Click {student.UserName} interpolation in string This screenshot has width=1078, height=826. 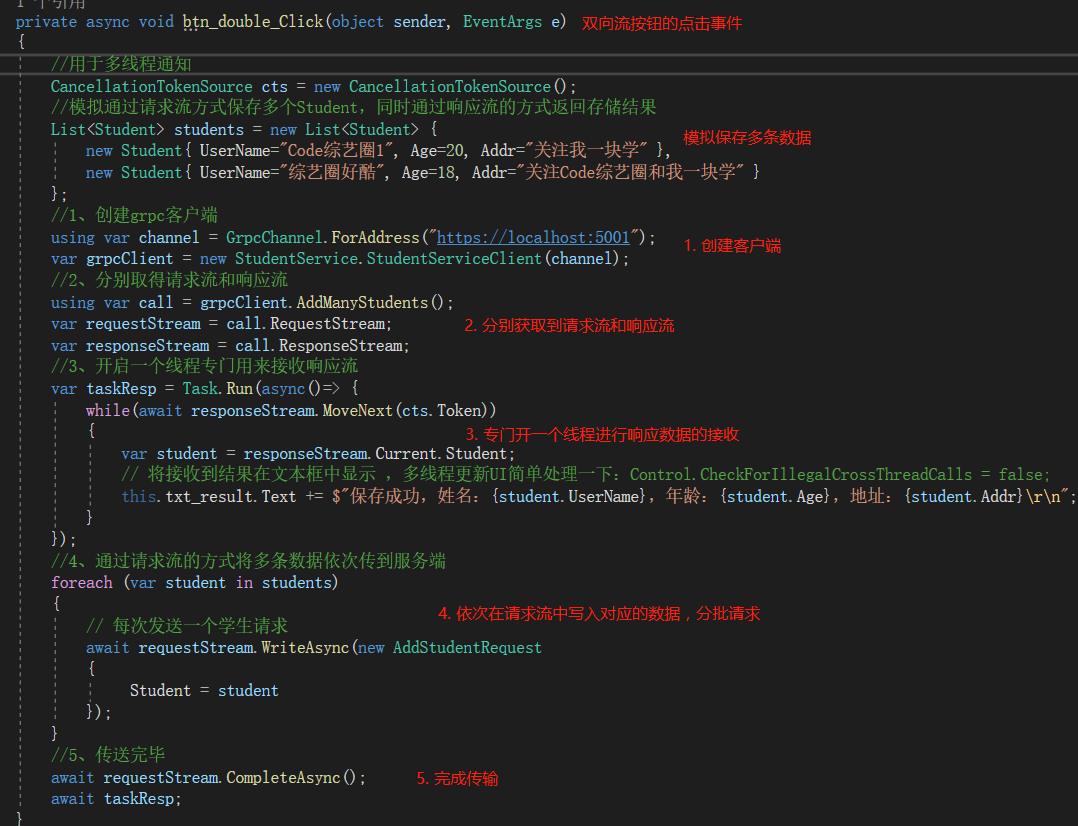569,496
